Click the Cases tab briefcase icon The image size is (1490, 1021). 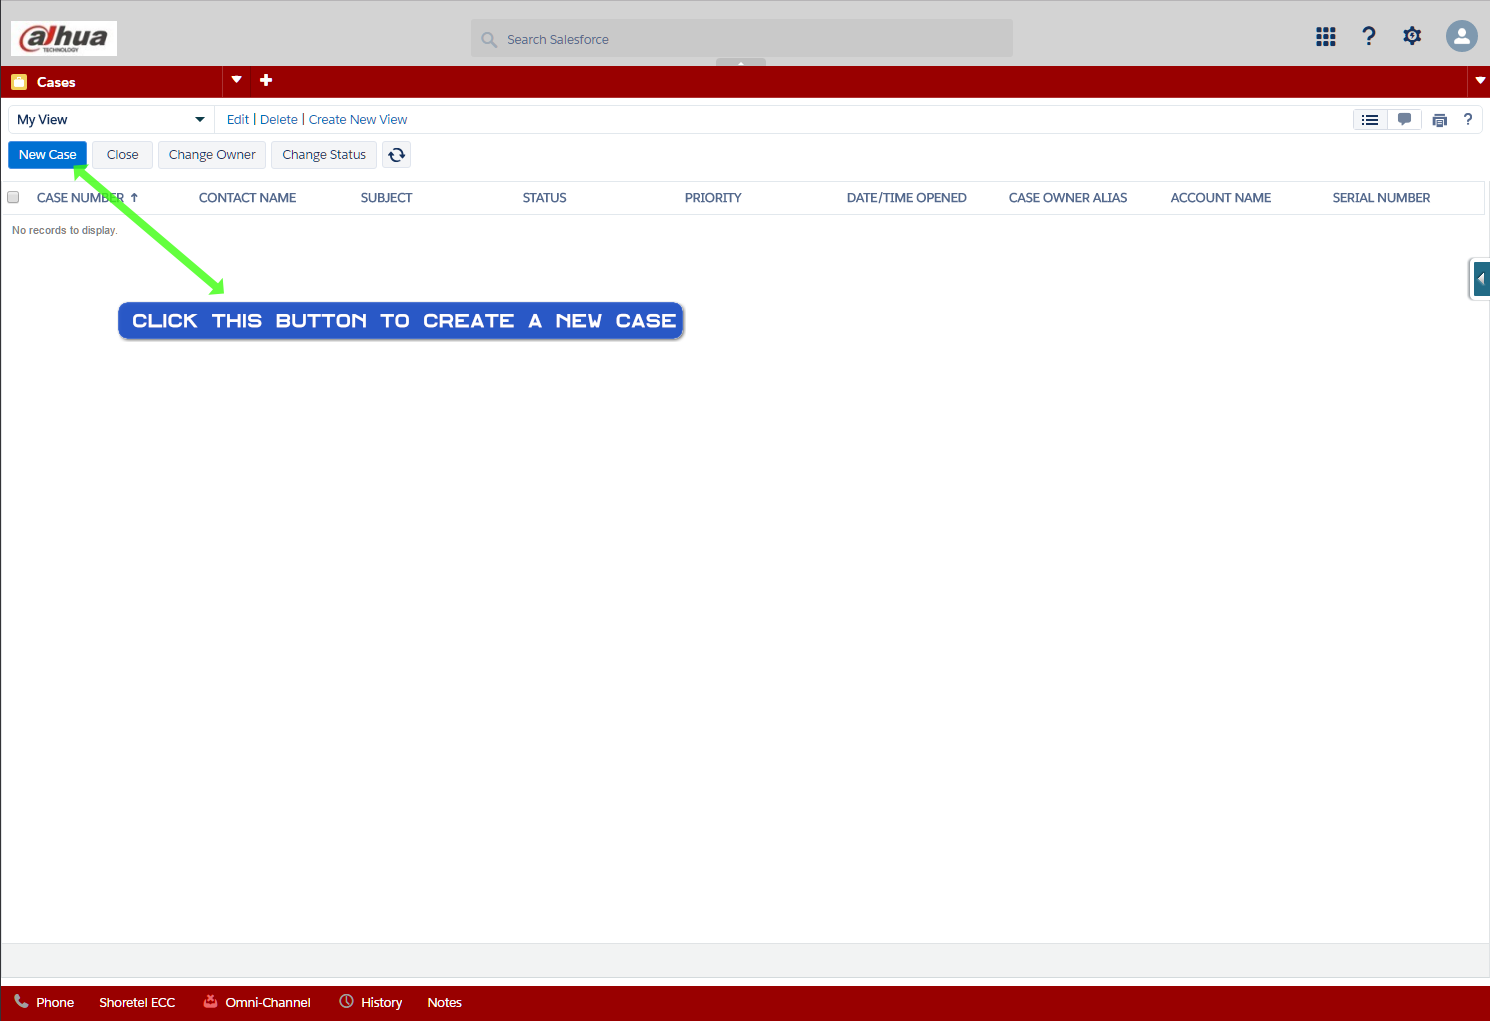tap(19, 82)
